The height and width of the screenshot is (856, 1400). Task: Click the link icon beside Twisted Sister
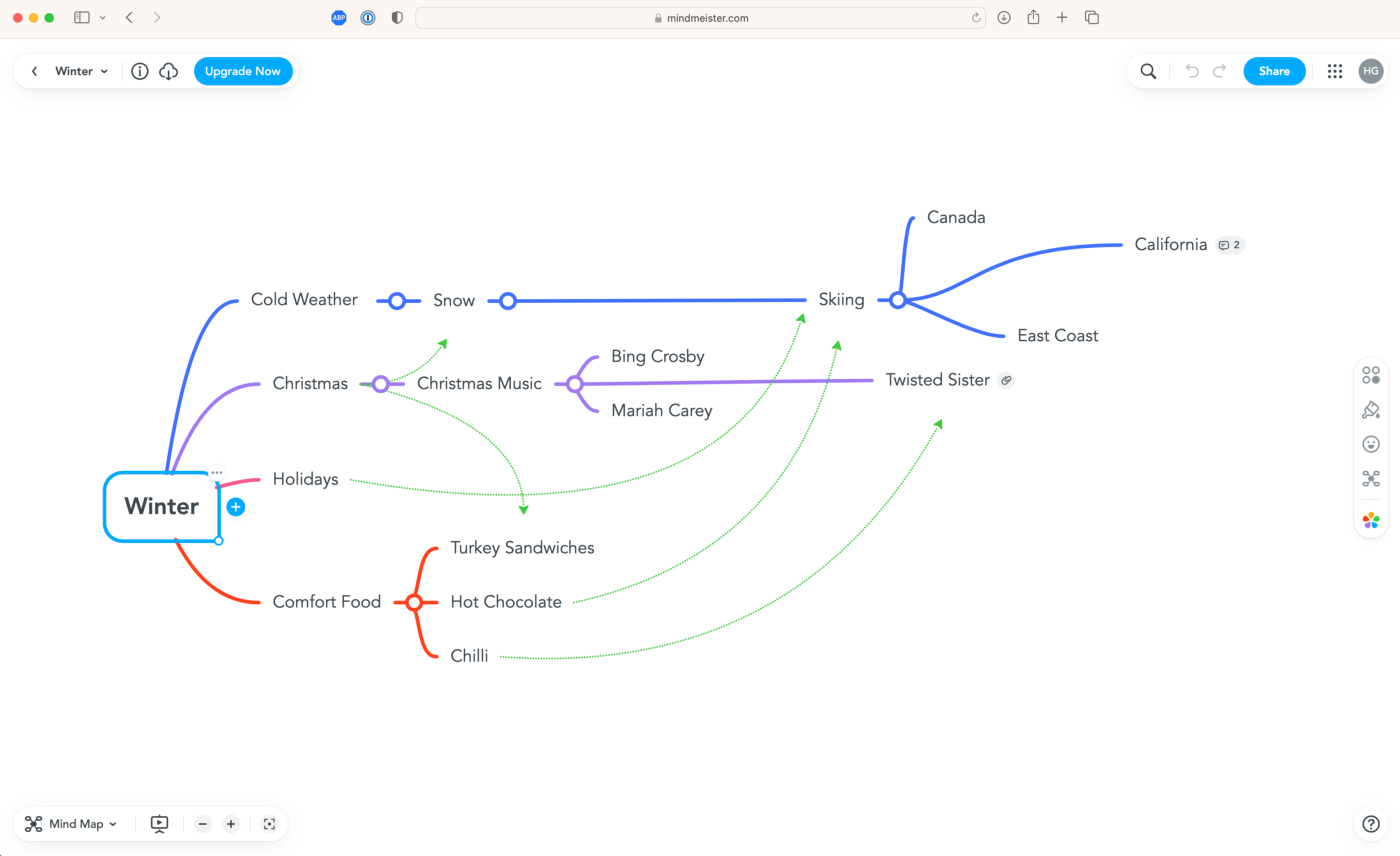(x=1006, y=380)
